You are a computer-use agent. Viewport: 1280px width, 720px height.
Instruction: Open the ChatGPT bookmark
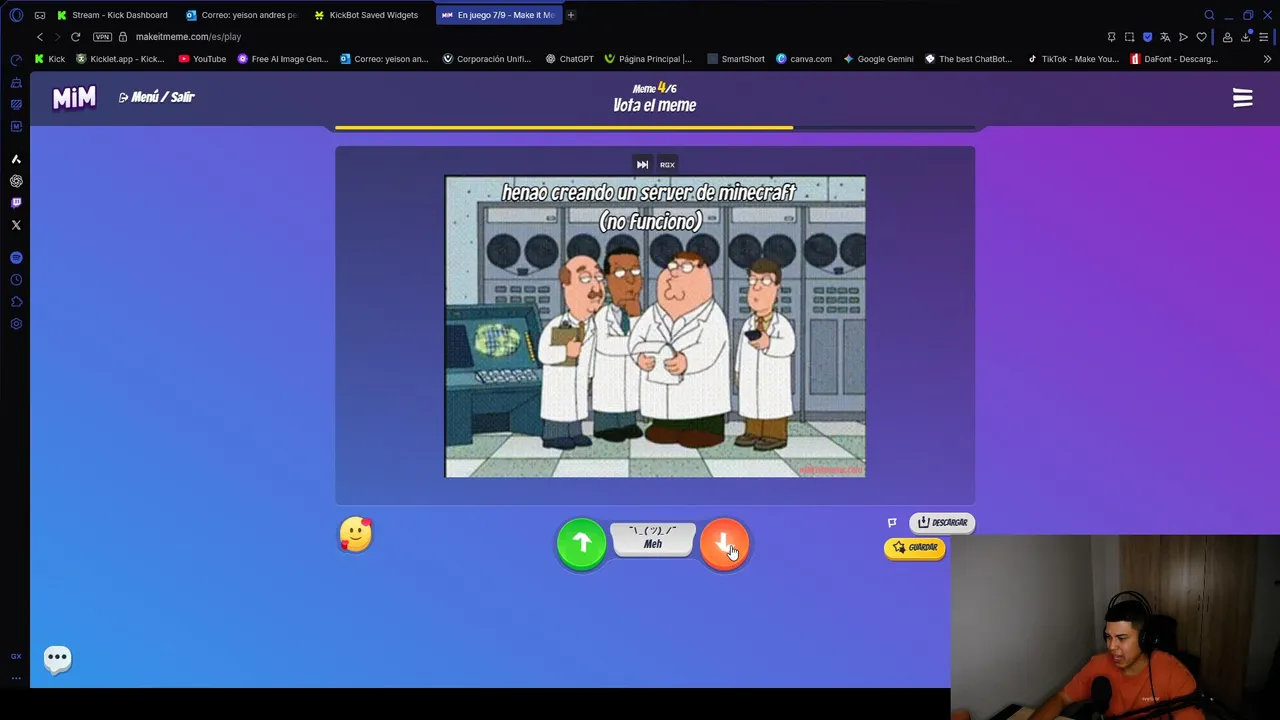(x=569, y=59)
